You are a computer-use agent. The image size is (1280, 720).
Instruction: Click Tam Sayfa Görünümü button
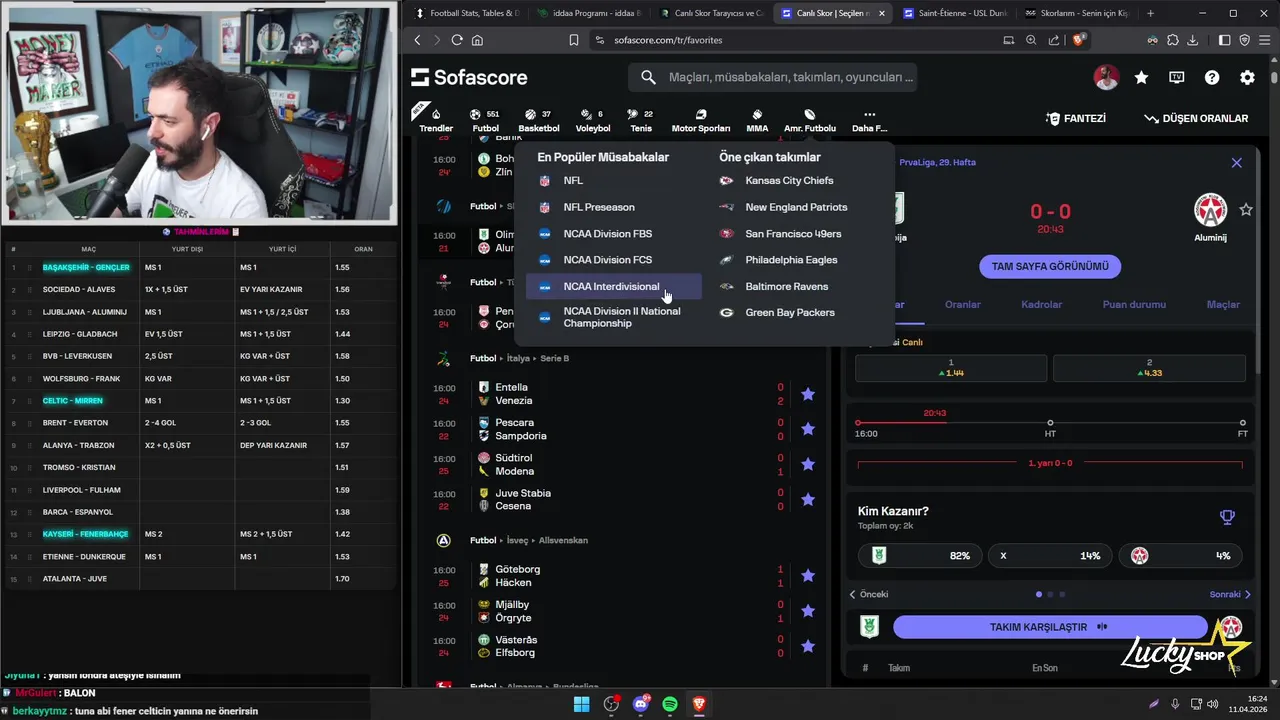click(1050, 267)
